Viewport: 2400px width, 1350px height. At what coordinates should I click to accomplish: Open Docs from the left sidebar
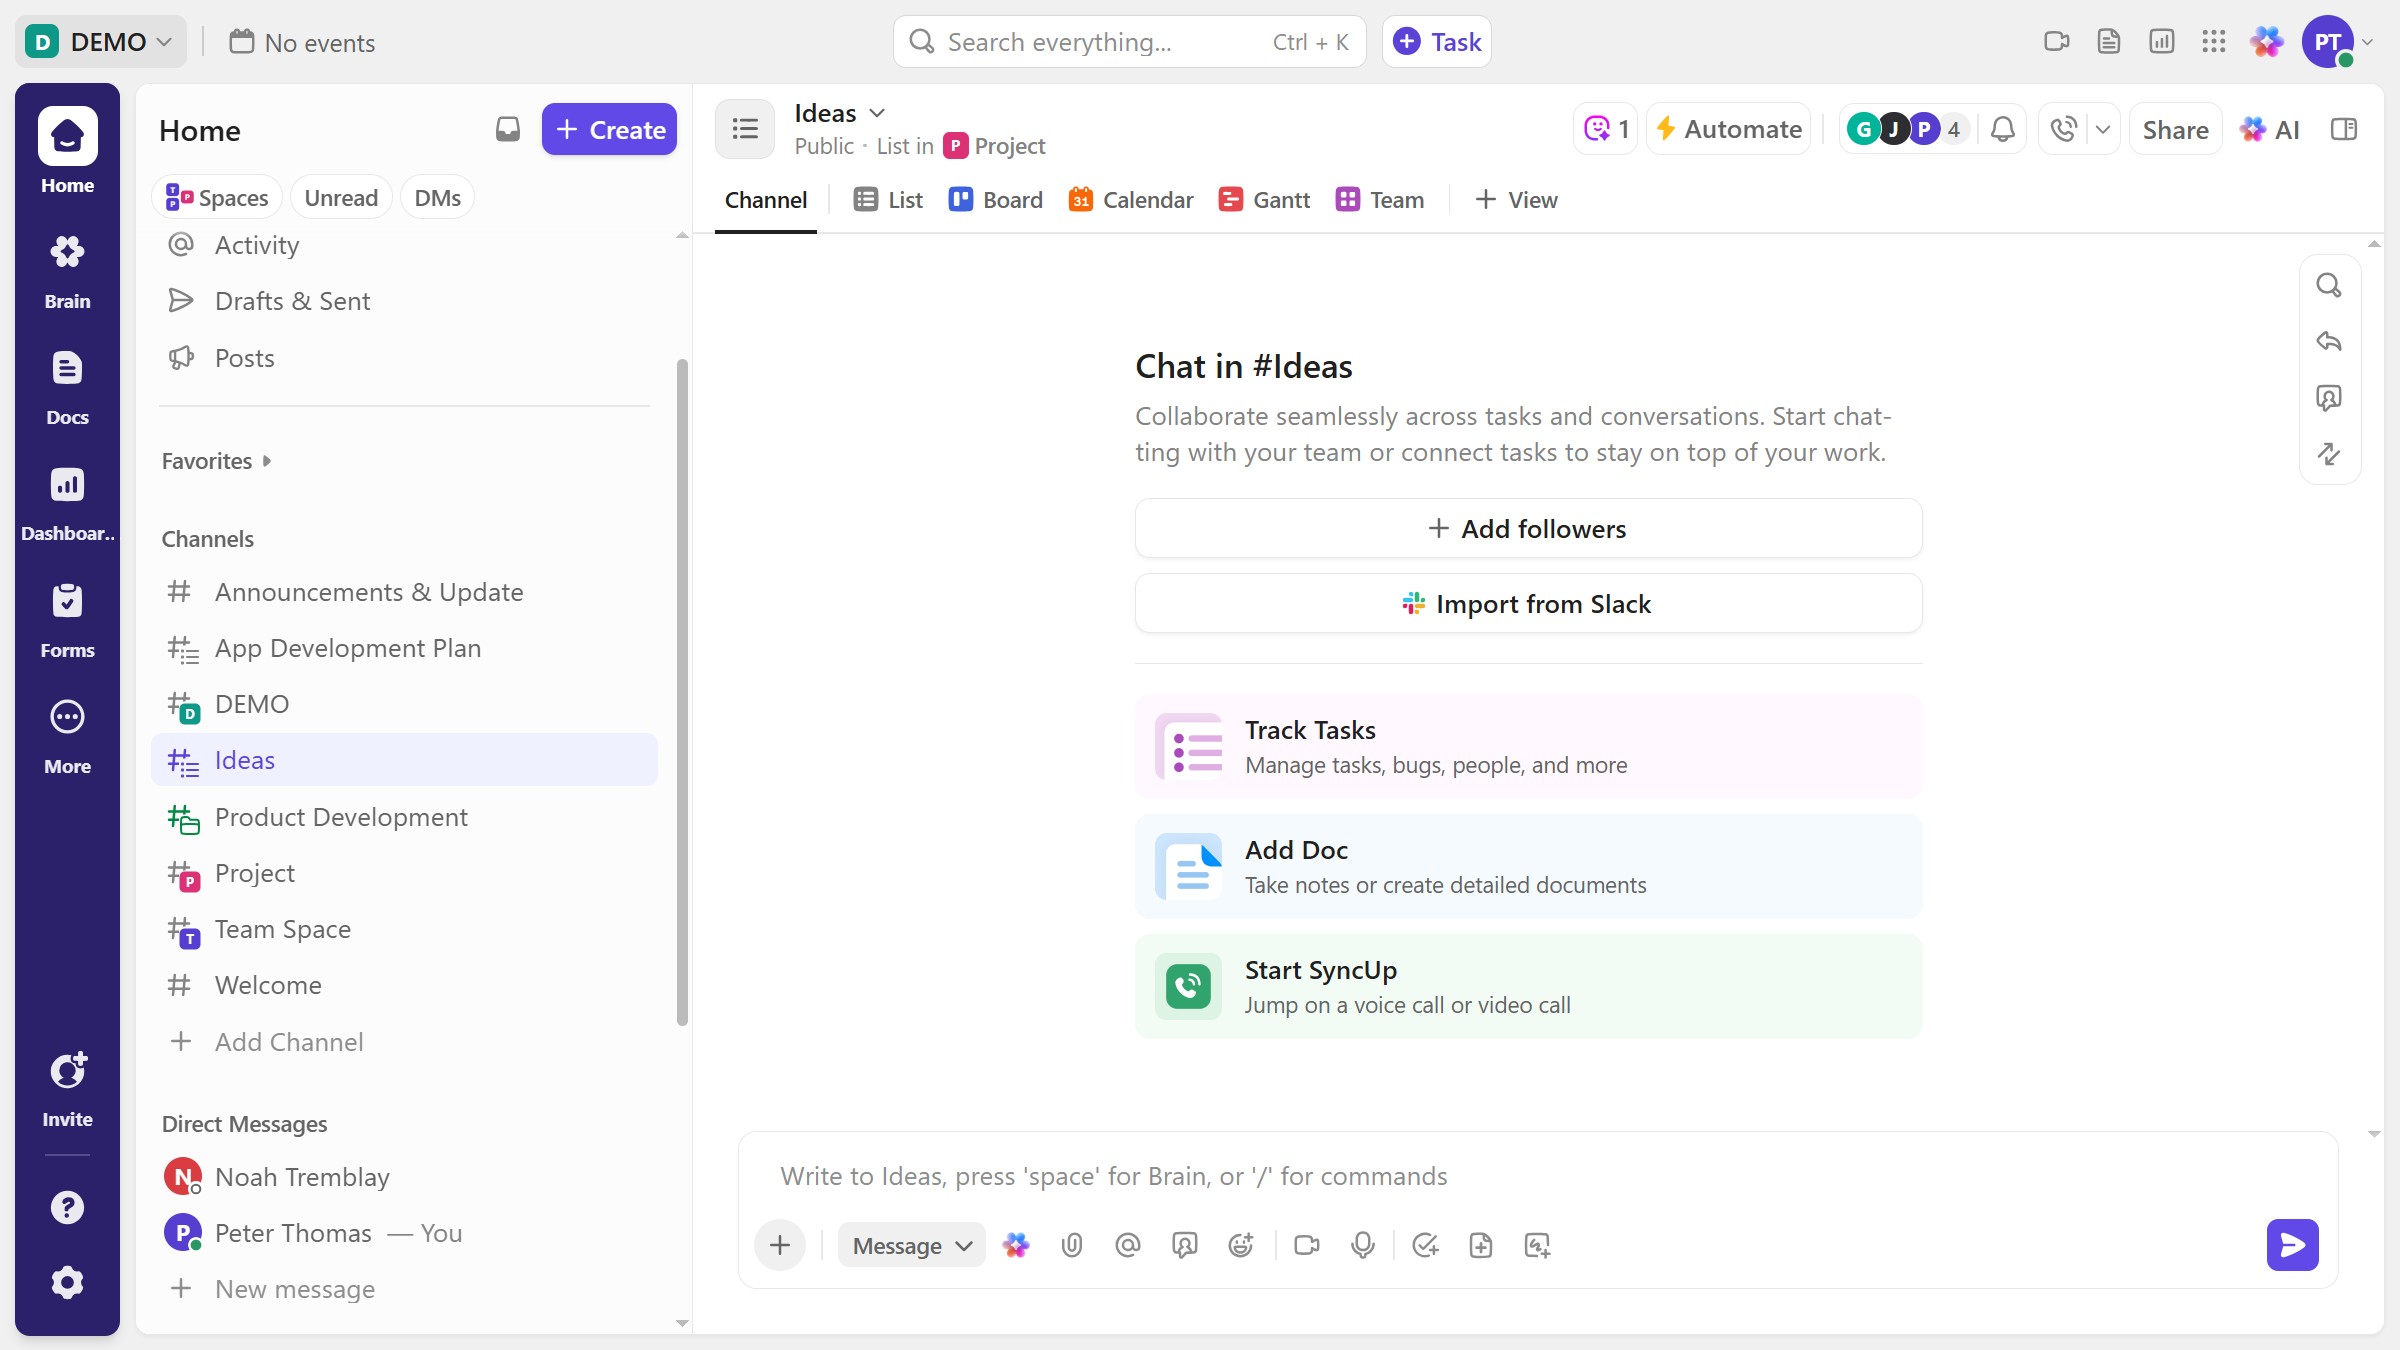coord(67,385)
